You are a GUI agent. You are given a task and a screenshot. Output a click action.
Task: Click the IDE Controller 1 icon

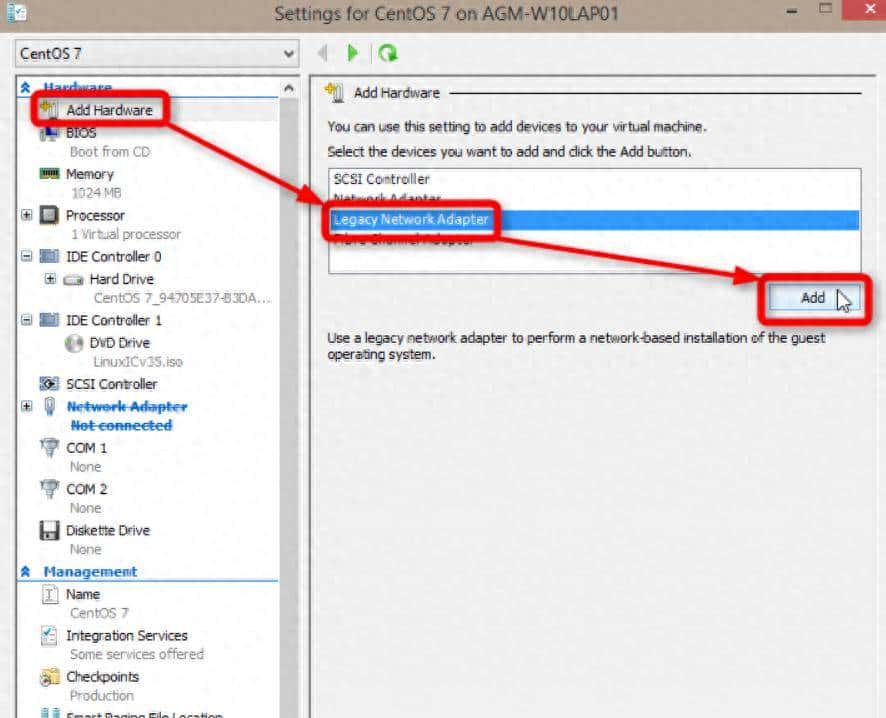click(49, 320)
